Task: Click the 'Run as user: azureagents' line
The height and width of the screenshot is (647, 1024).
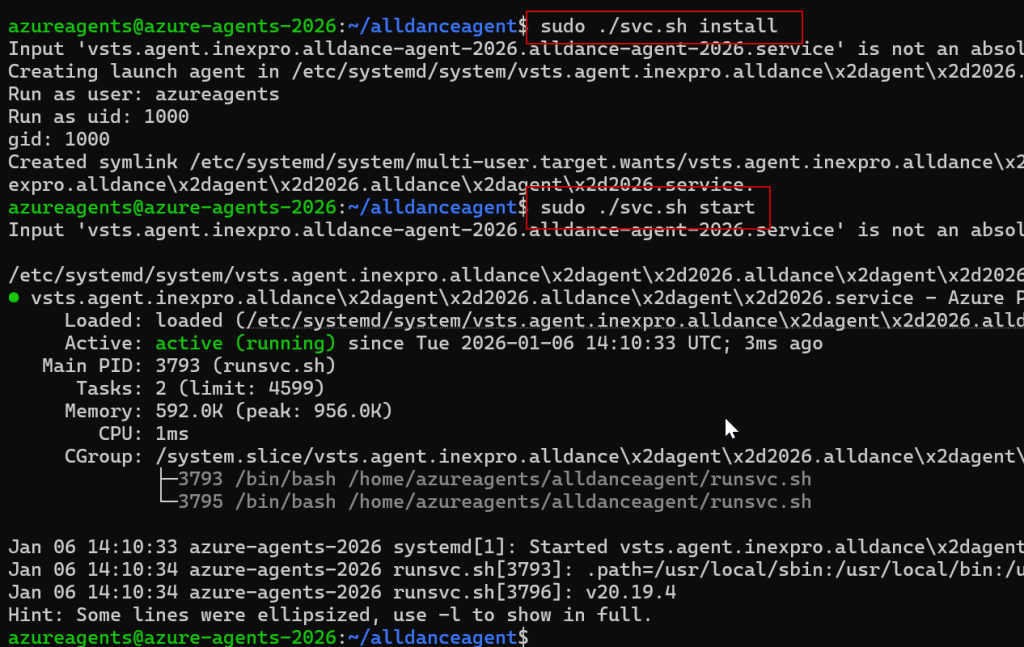Action: pyautogui.click(x=144, y=94)
